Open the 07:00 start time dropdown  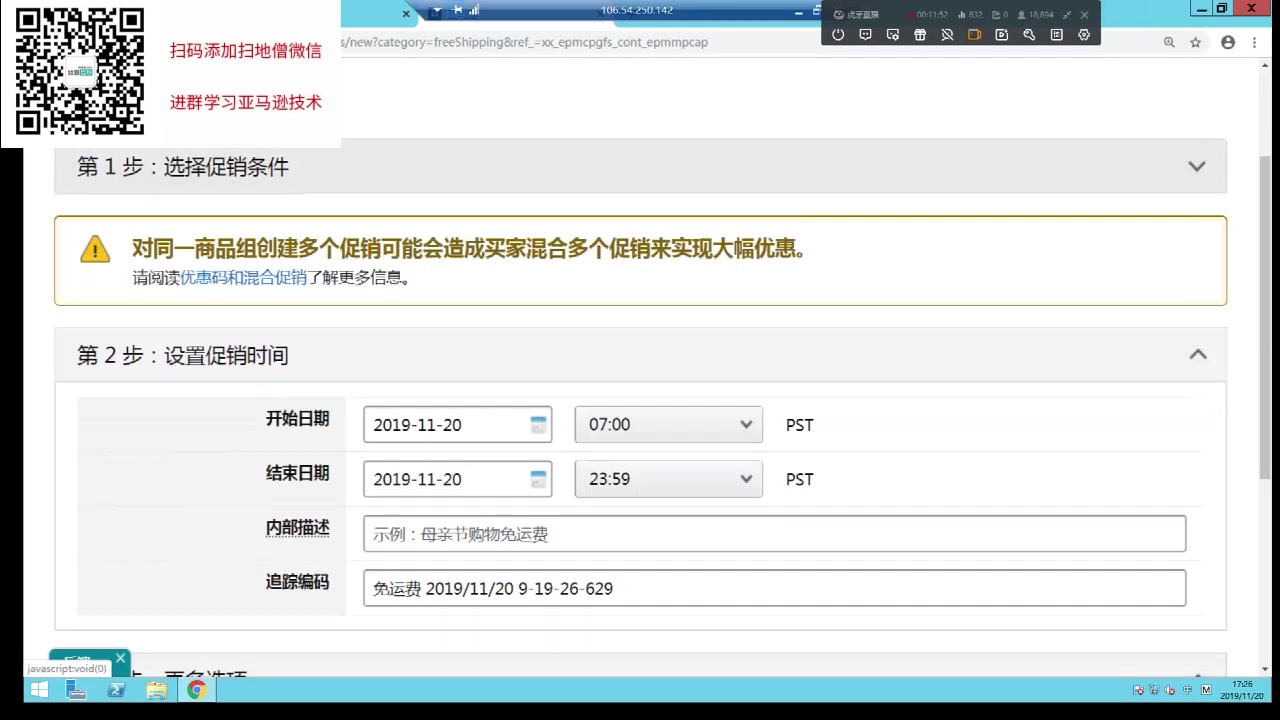coord(668,424)
